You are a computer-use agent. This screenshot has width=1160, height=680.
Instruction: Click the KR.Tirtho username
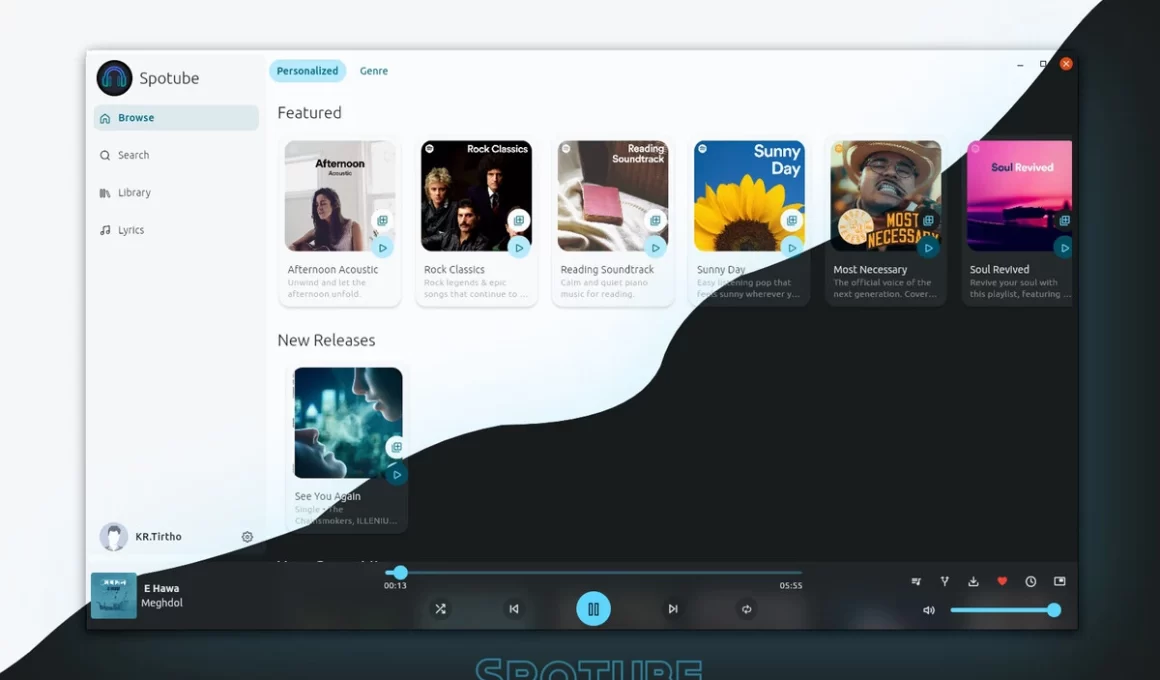coord(158,537)
